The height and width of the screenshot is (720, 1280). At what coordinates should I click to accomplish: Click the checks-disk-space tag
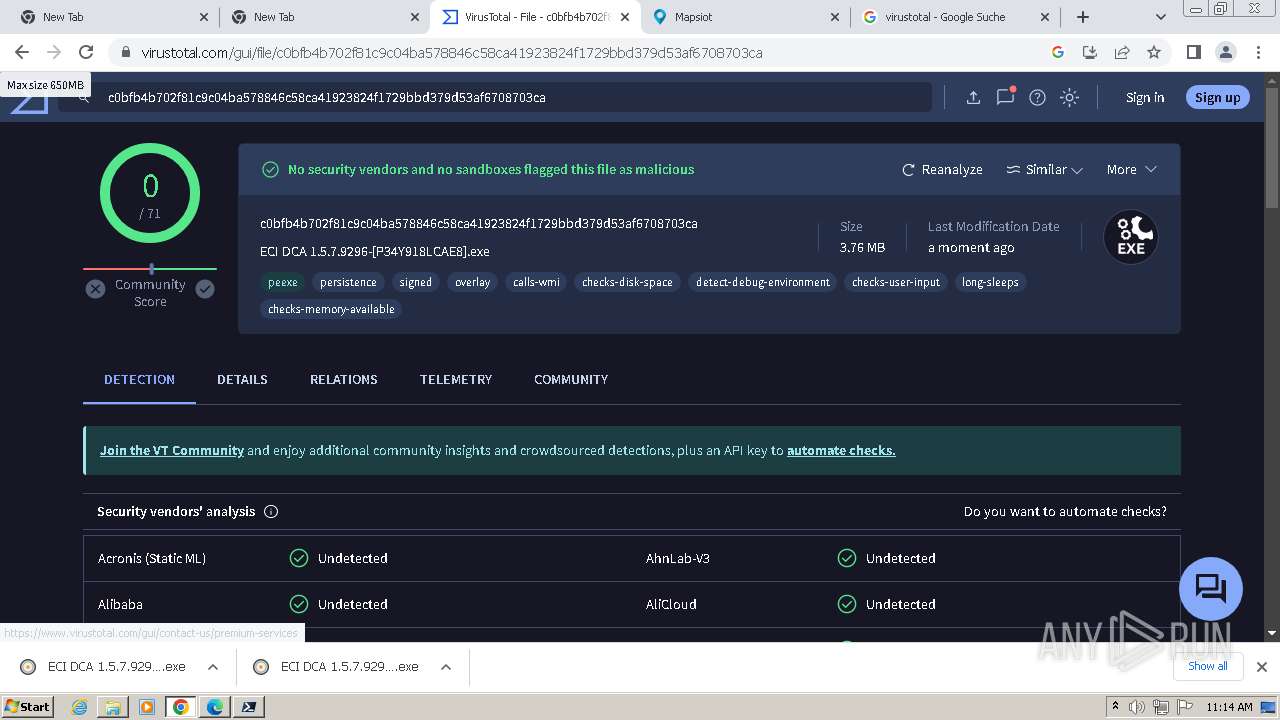point(627,282)
